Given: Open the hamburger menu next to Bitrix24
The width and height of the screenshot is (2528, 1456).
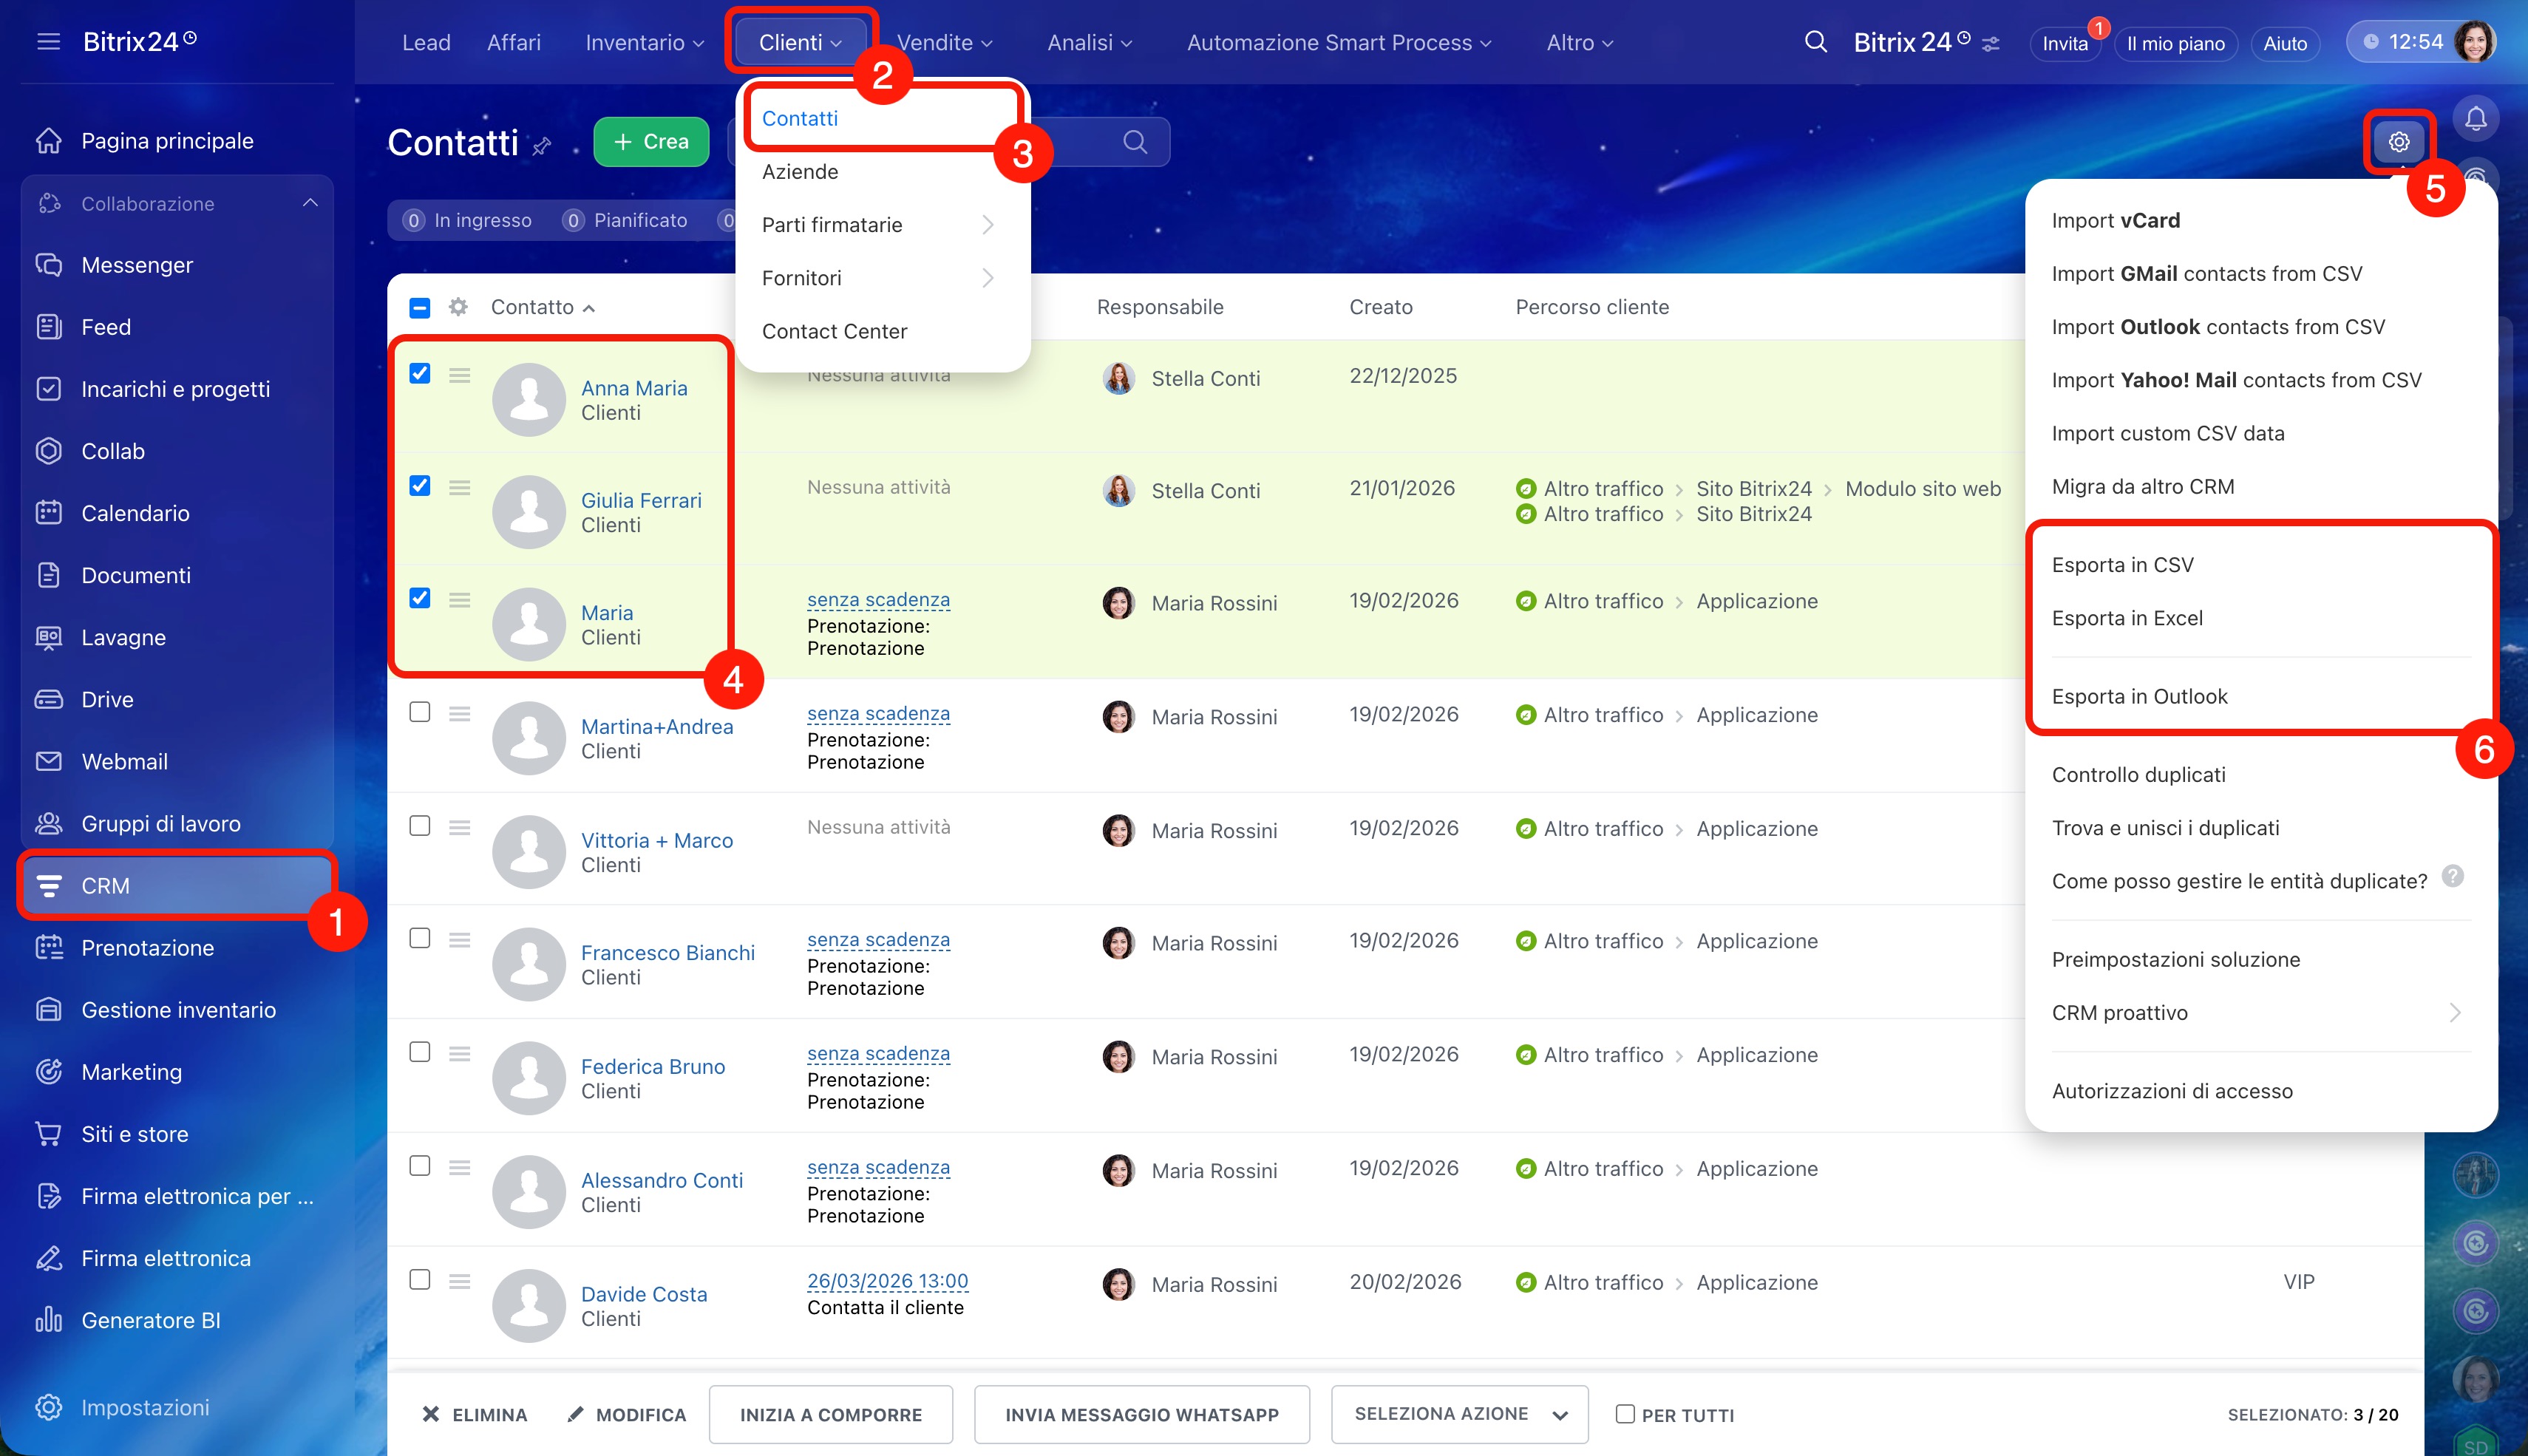Looking at the screenshot, I should pyautogui.click(x=48, y=42).
